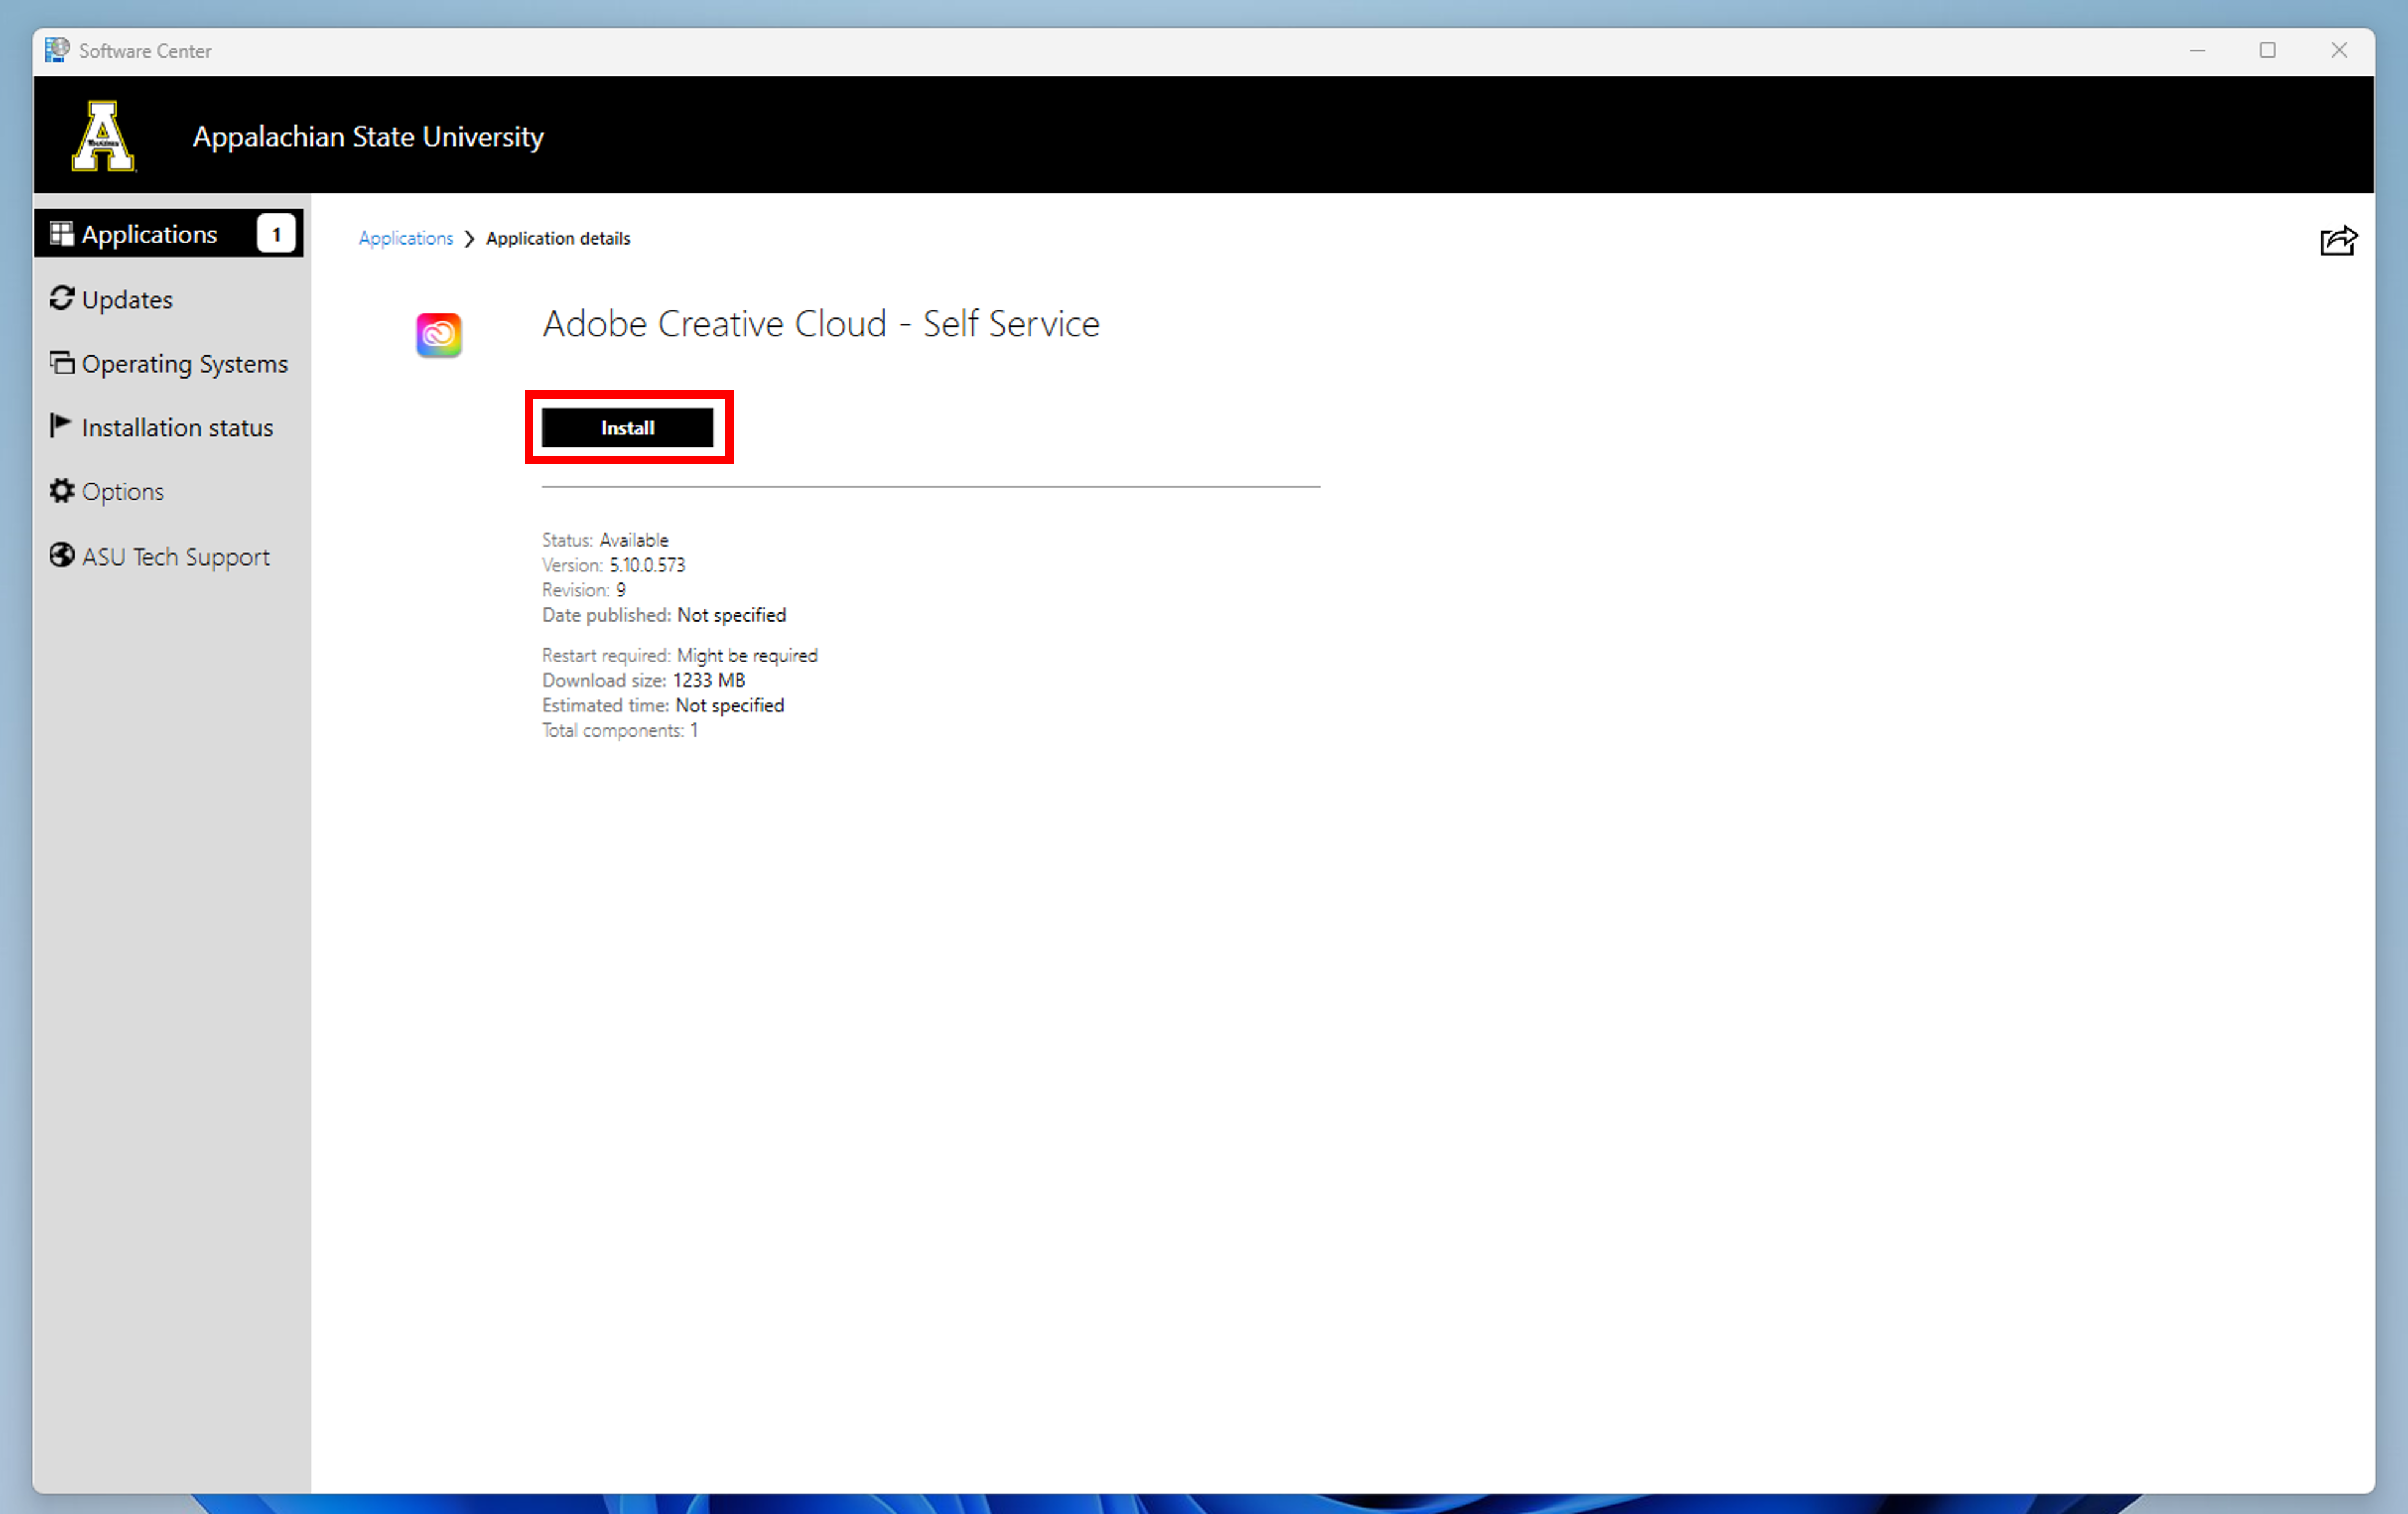The image size is (2408, 1514).
Task: Click the 'Revision: 9' text
Action: [584, 590]
